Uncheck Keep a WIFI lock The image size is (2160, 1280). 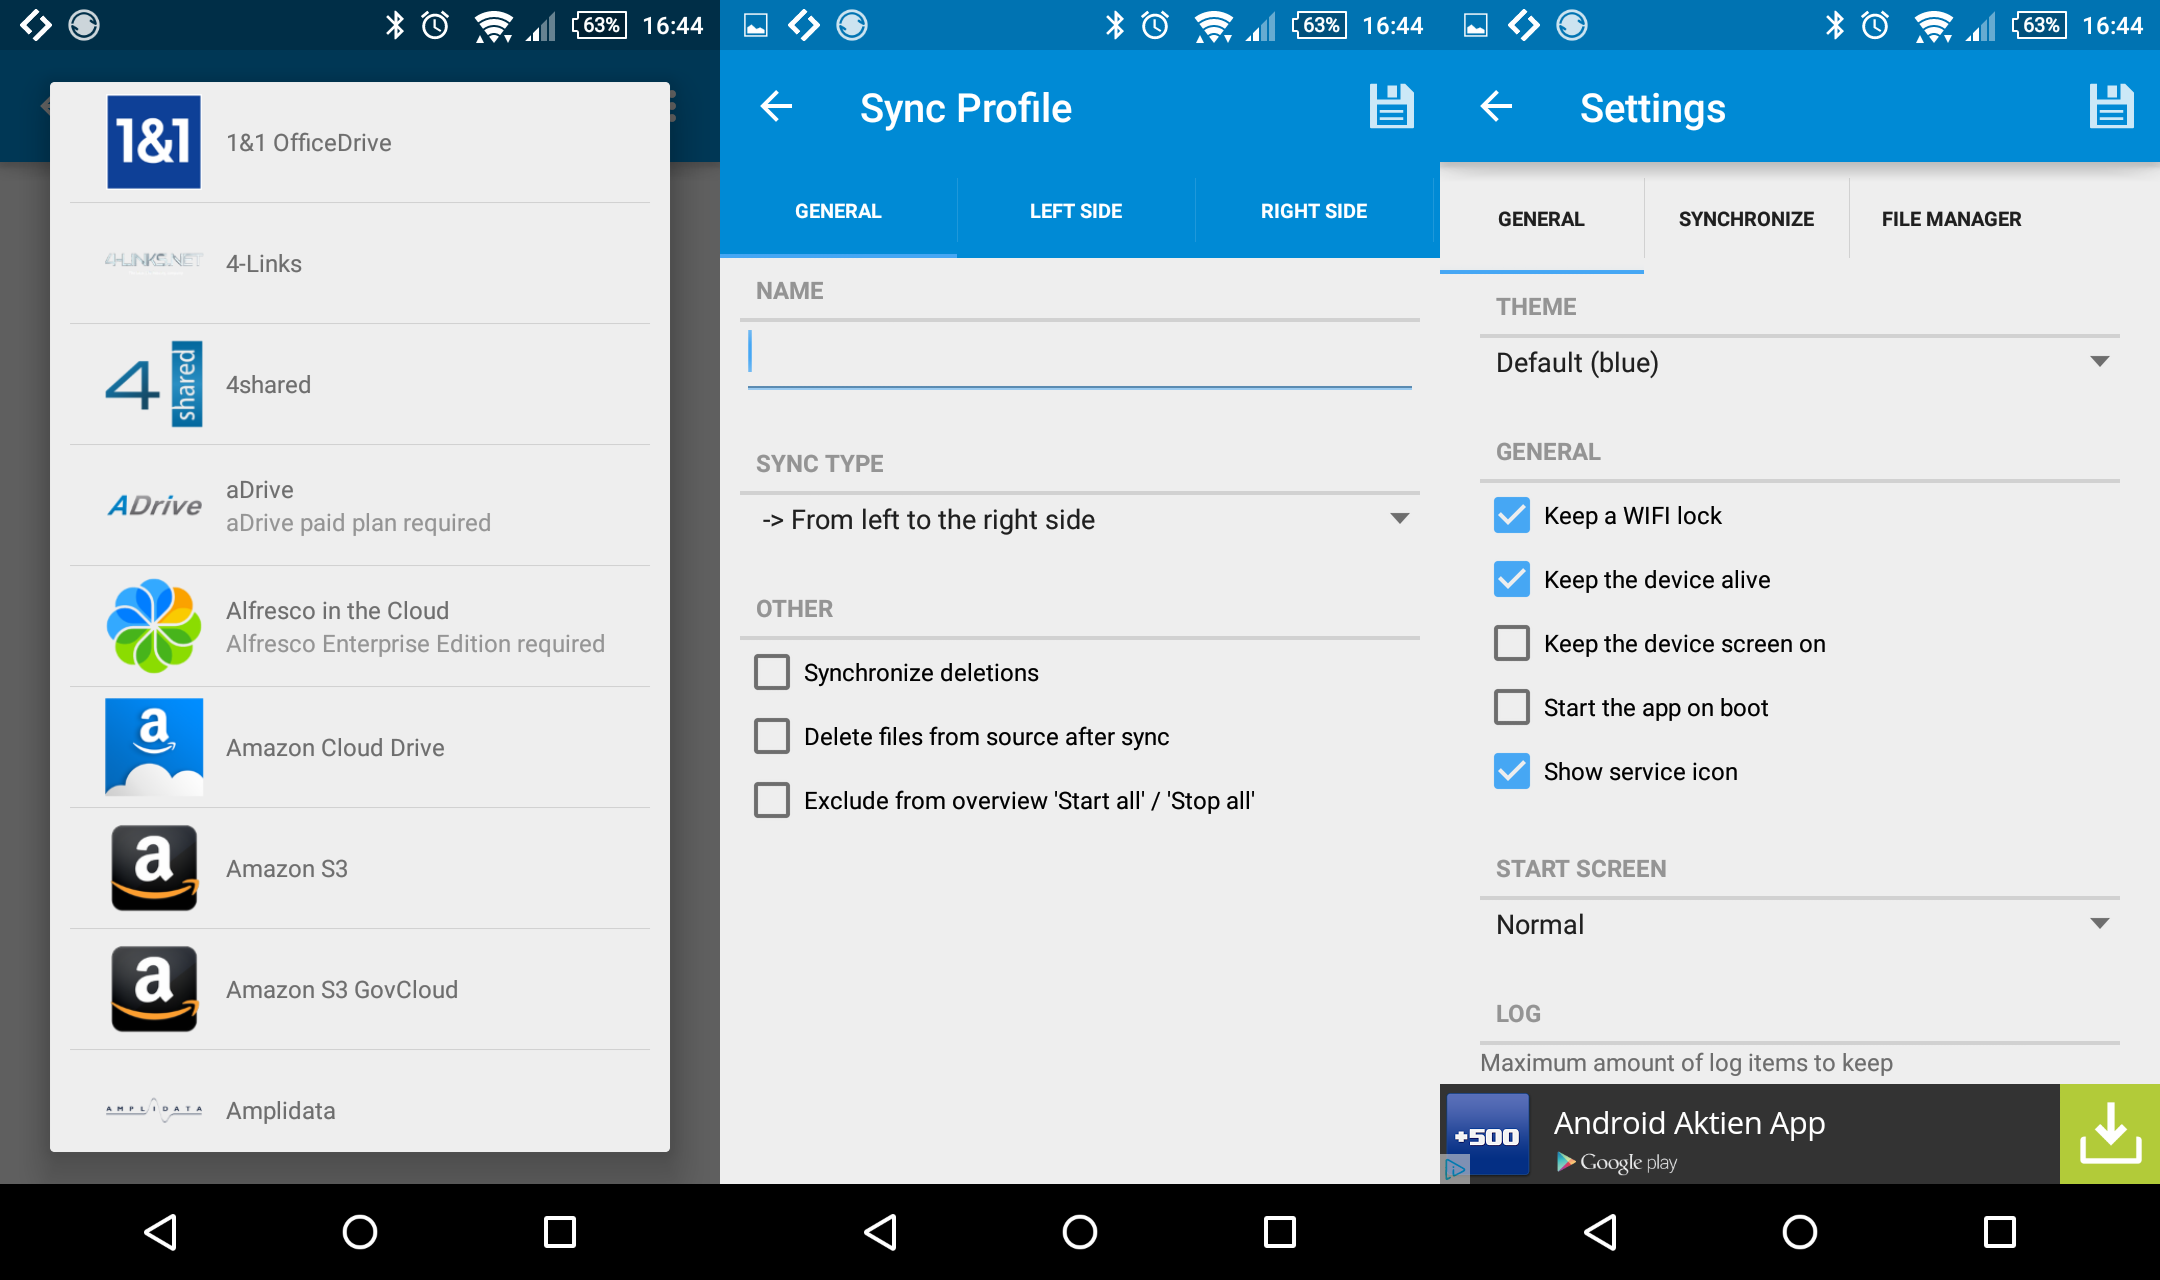tap(1512, 515)
